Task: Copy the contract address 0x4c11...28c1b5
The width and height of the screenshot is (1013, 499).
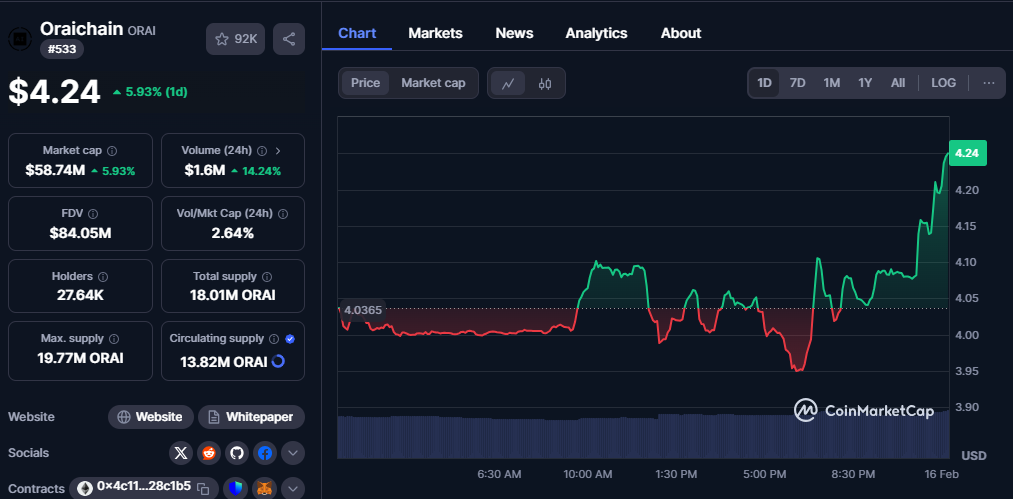Action: click(x=203, y=488)
